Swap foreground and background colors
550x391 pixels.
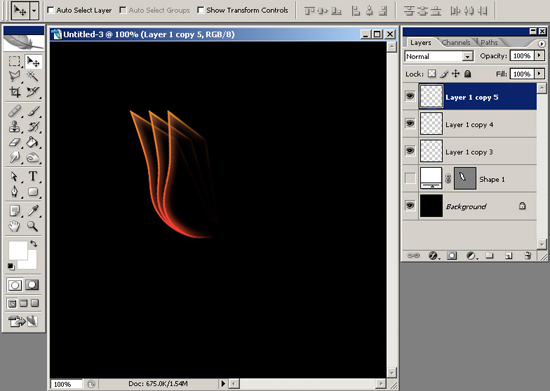(x=33, y=243)
